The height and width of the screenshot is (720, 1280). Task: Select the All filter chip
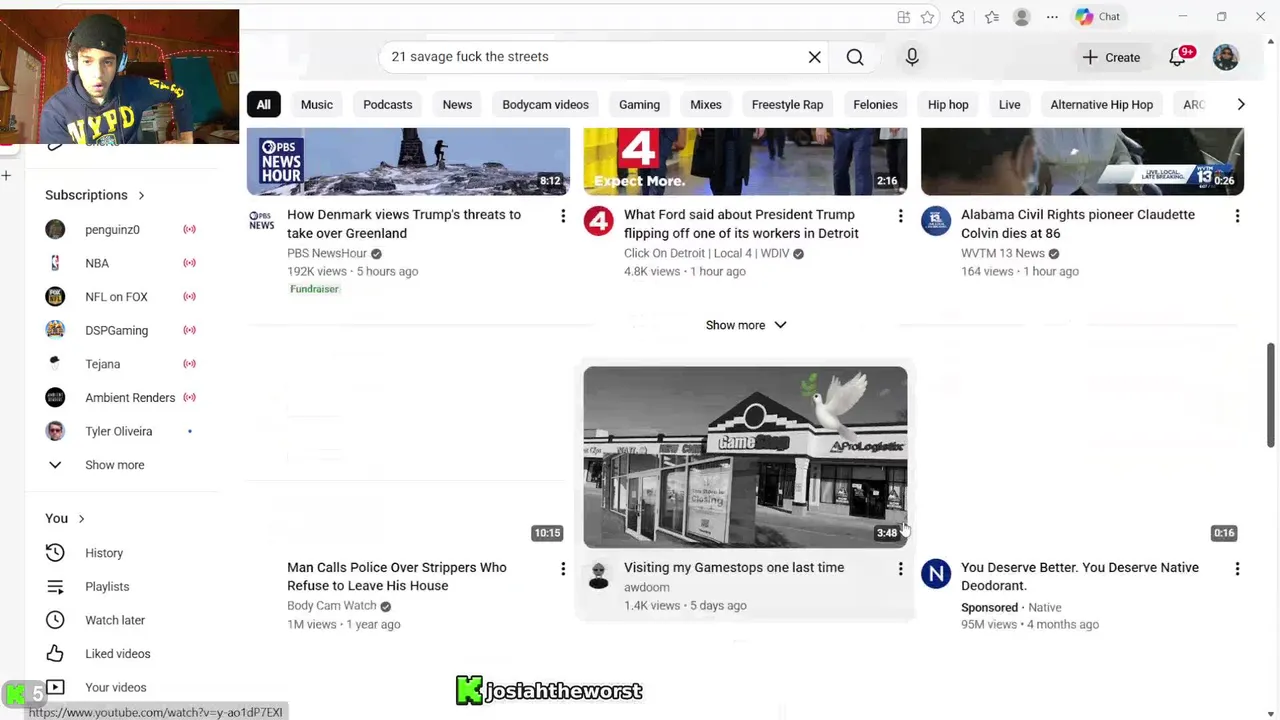[x=263, y=104]
